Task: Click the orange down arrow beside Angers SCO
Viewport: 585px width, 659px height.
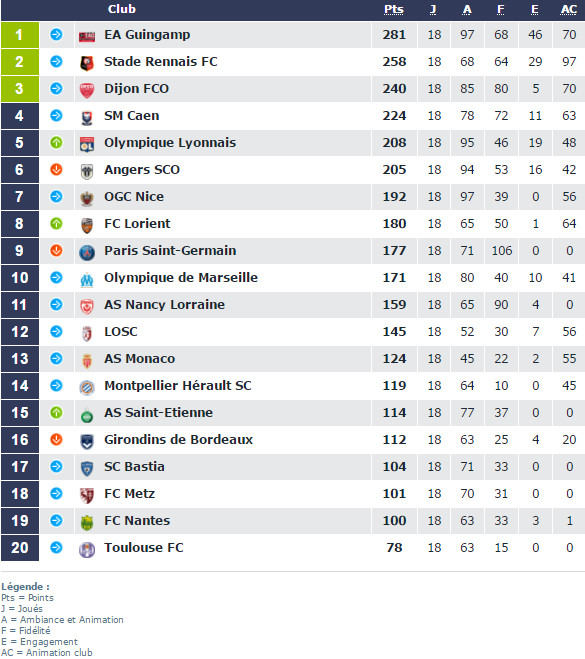Action: 56,170
